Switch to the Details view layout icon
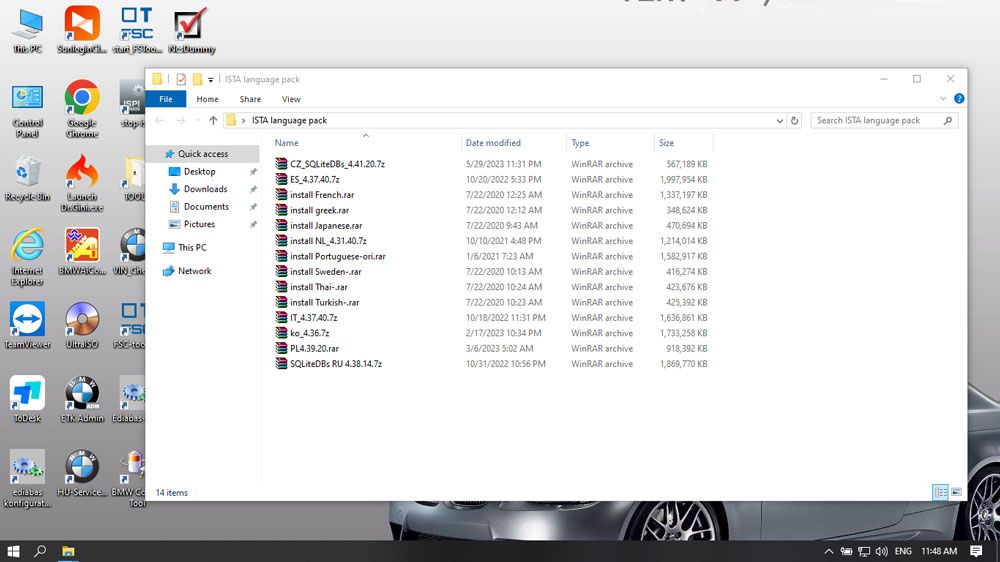 click(x=940, y=492)
